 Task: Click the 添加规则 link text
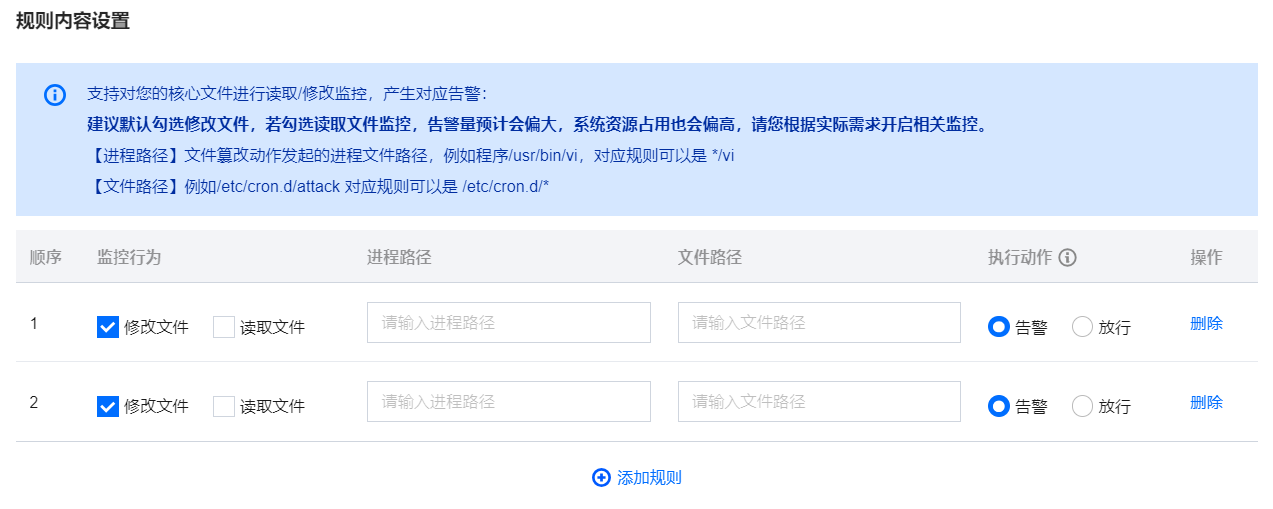point(649,478)
